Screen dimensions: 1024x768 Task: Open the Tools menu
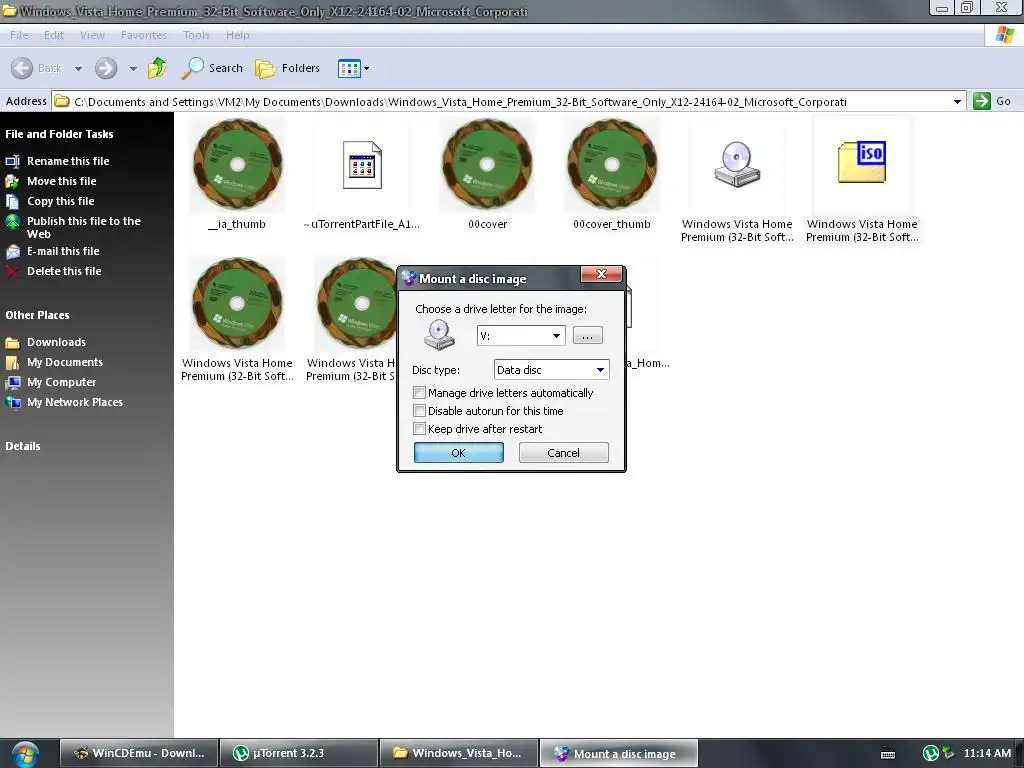[x=196, y=35]
